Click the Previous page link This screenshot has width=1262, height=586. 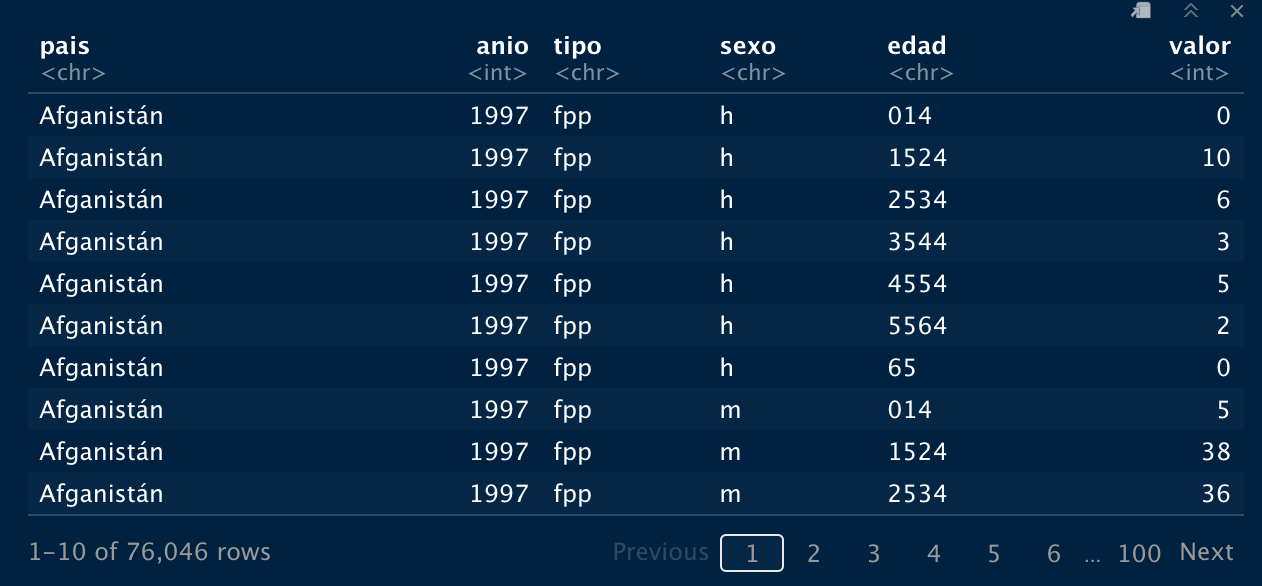[x=660, y=552]
